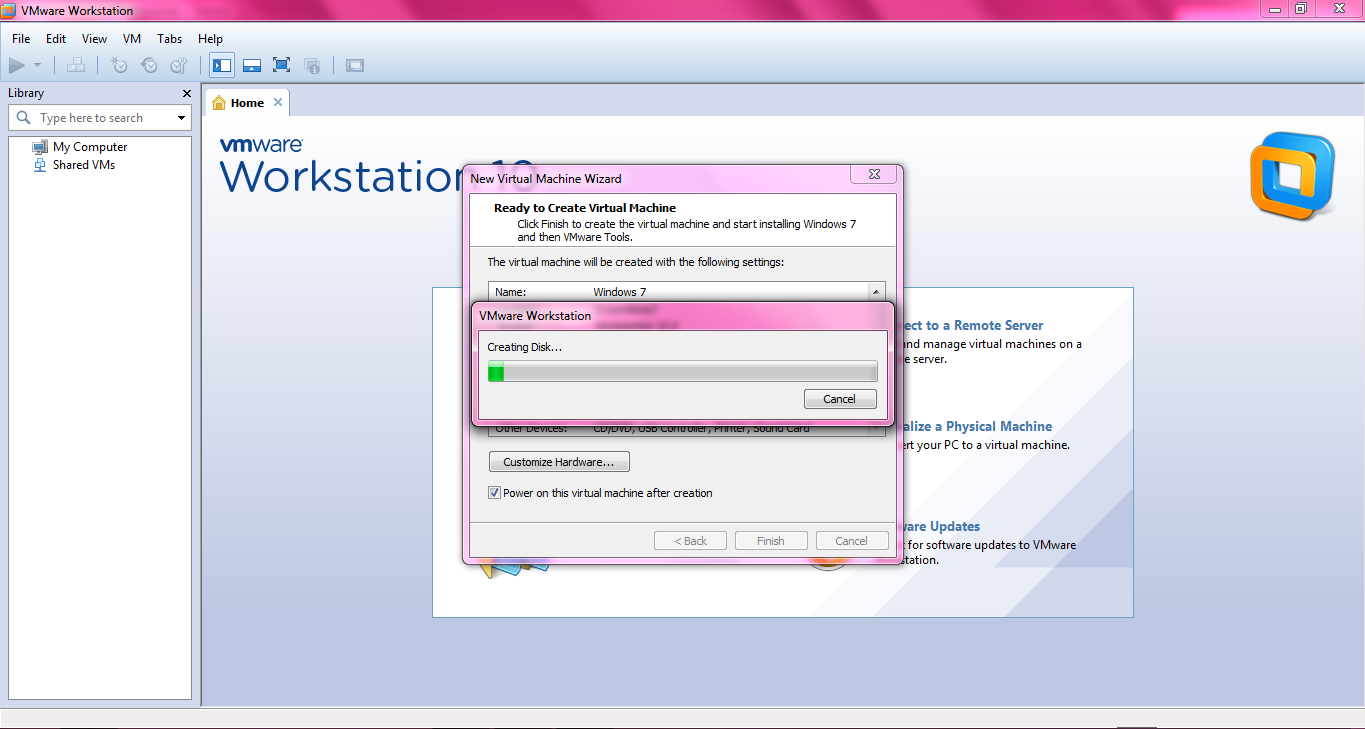Image resolution: width=1365 pixels, height=729 pixels.
Task: Open the Snapshot Manager wrench-clock icon
Action: tap(179, 65)
